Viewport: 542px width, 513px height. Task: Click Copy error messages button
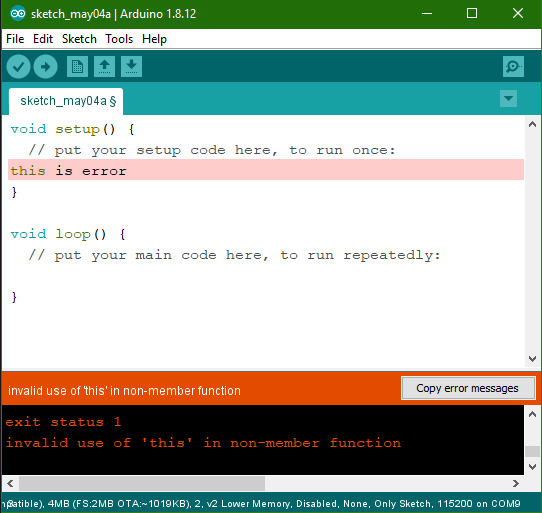click(x=468, y=388)
